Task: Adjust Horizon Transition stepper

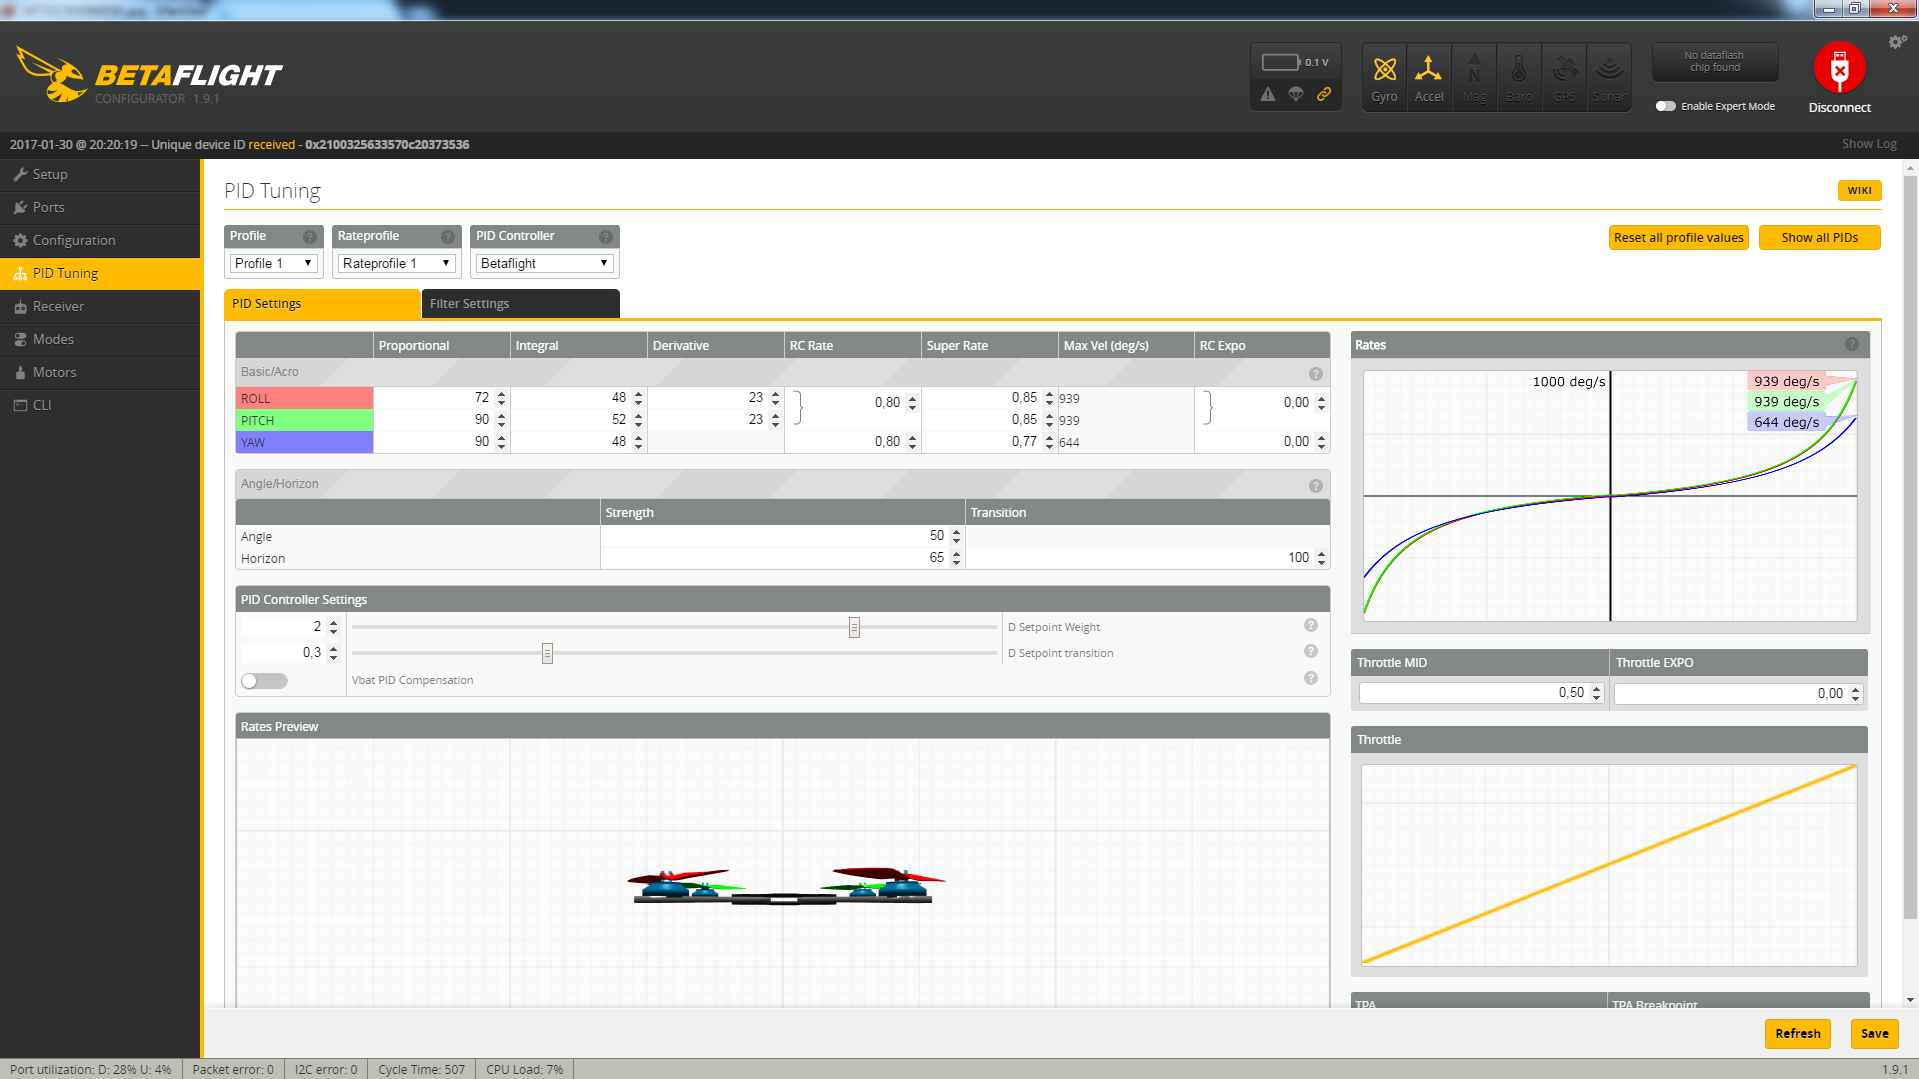Action: pyautogui.click(x=1321, y=558)
